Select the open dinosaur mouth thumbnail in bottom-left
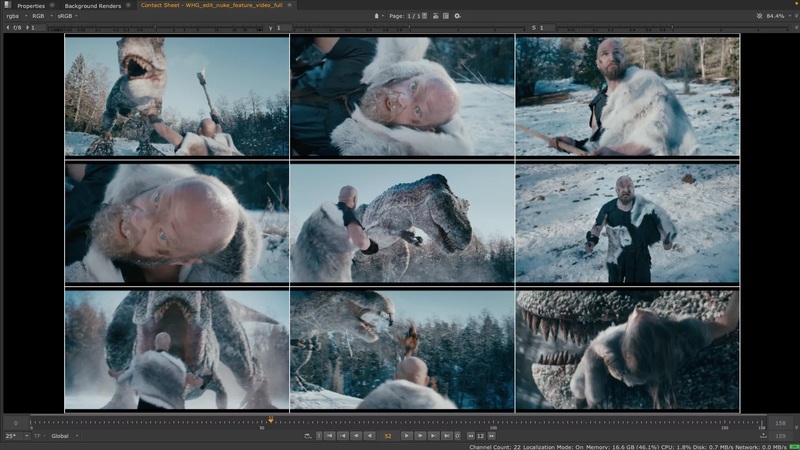 click(177, 350)
